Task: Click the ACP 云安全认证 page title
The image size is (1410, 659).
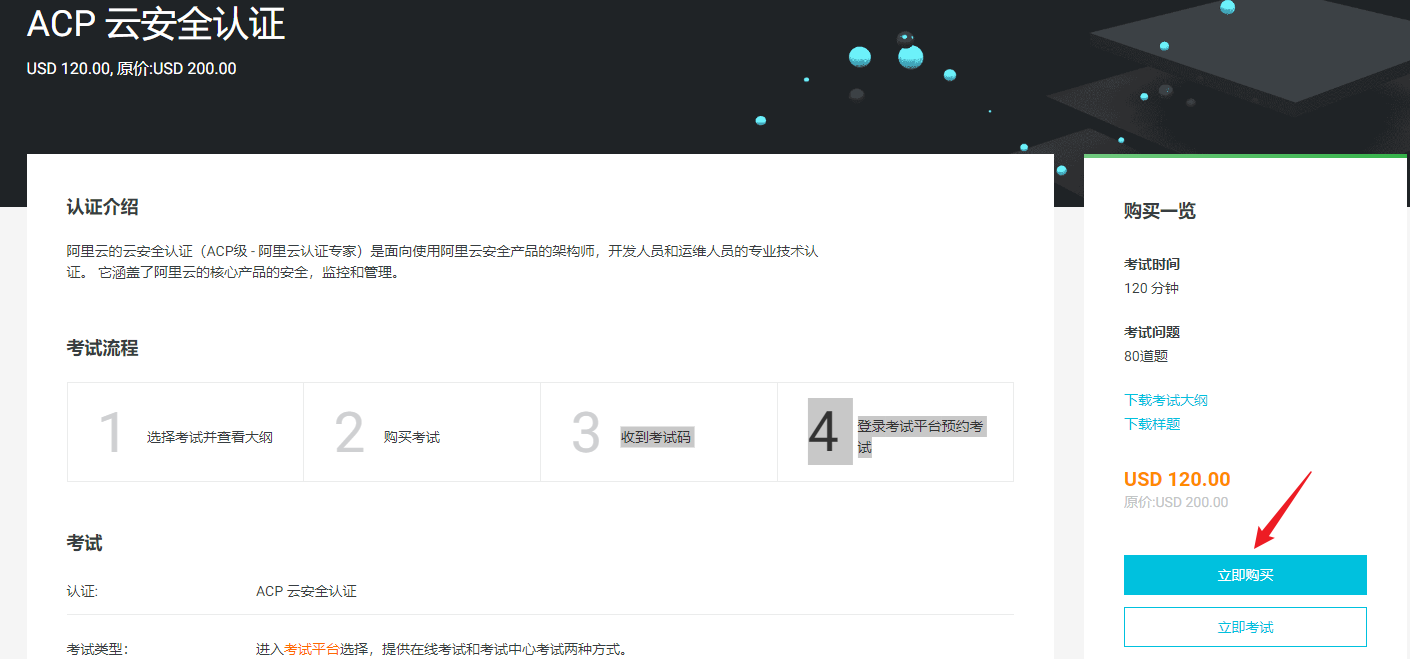Action: tap(156, 25)
